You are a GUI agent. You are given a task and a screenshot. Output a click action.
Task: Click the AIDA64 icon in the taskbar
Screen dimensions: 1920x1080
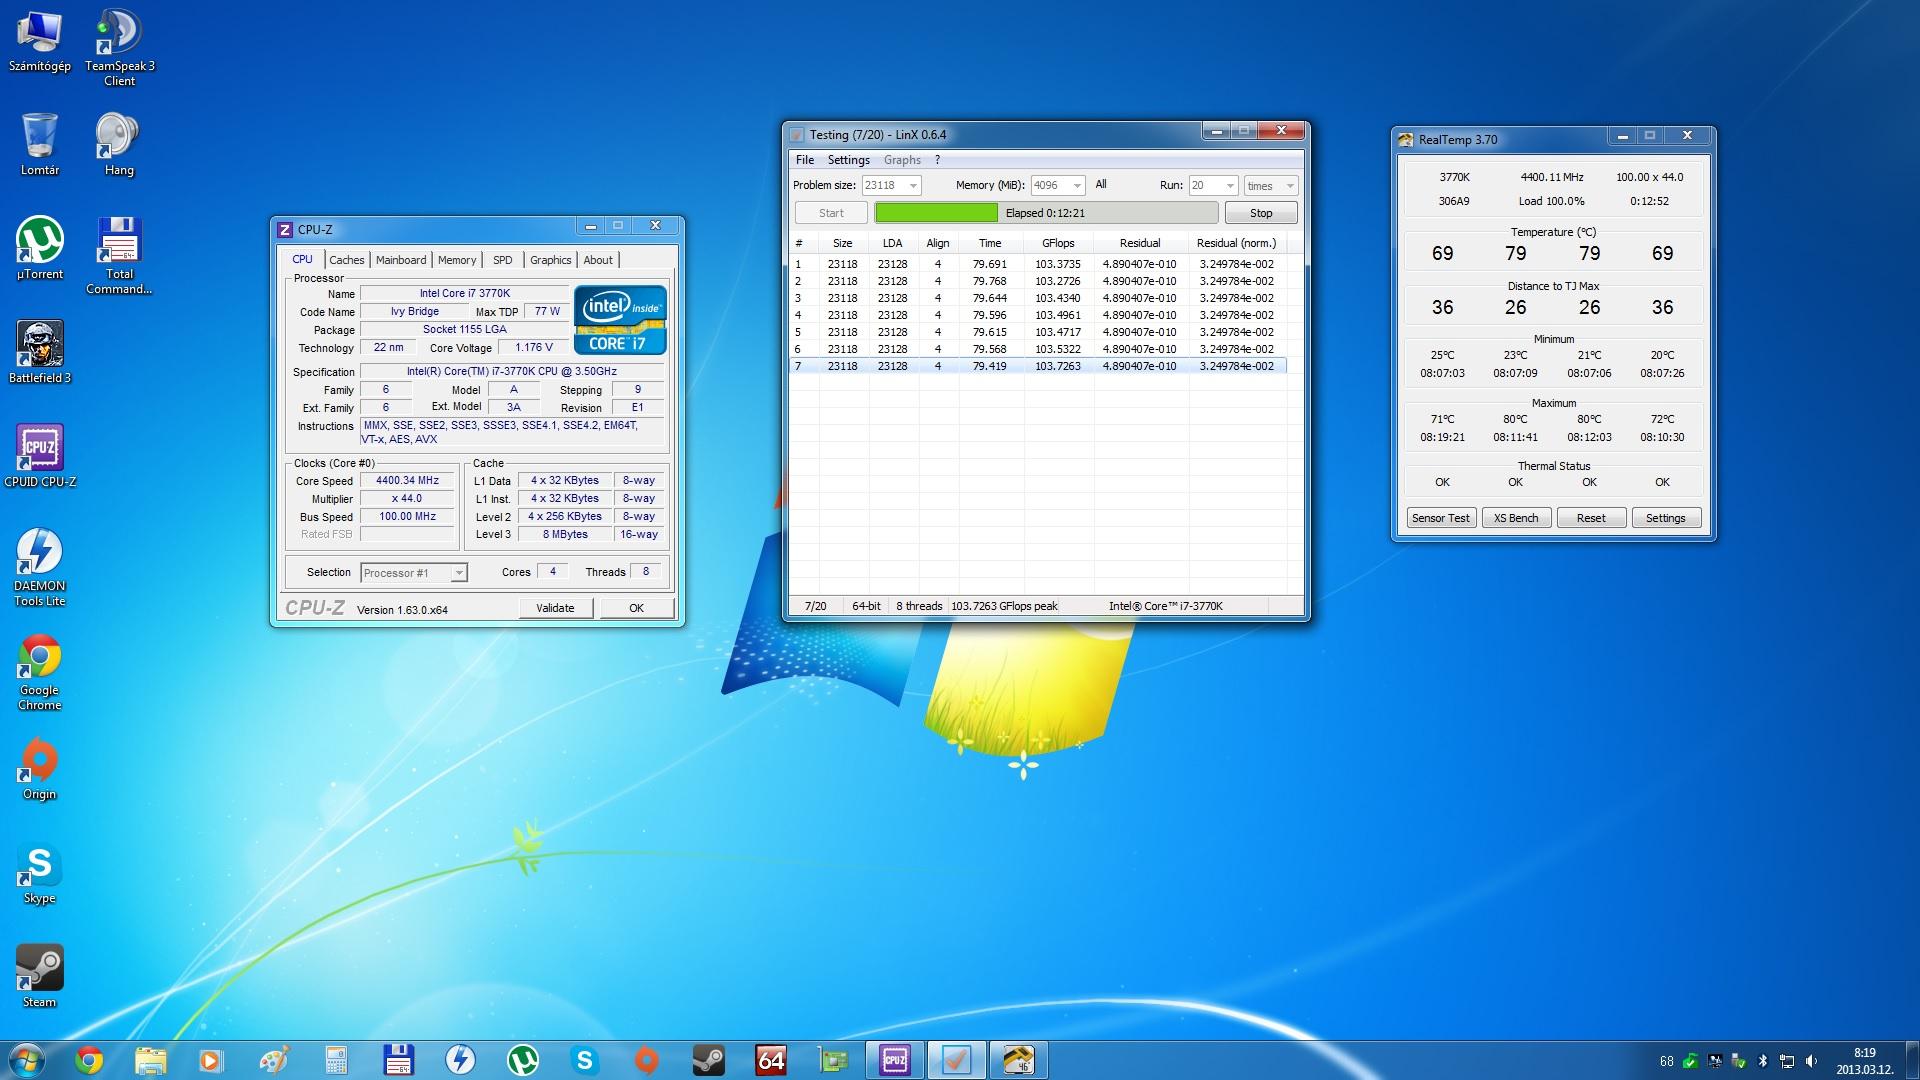coord(771,1060)
